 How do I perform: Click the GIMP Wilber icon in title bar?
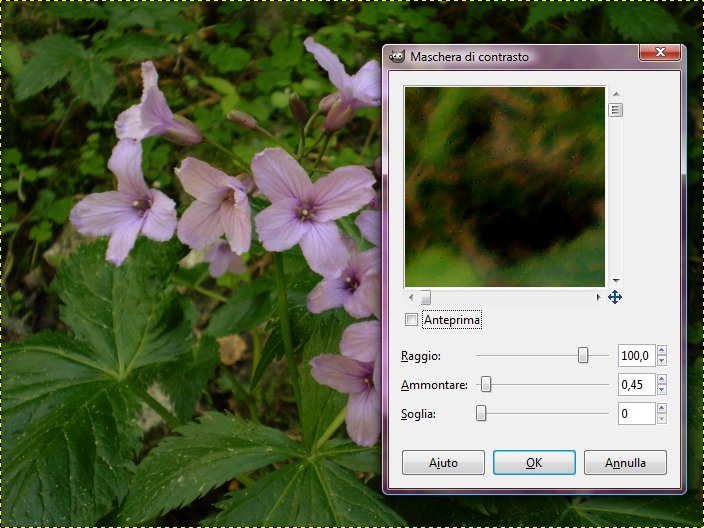(396, 57)
